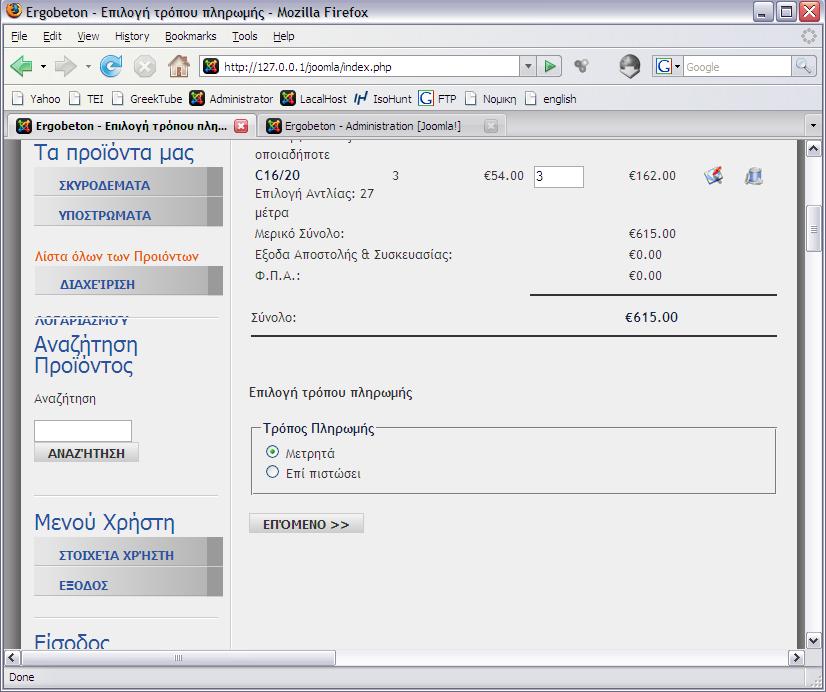Screen dimensions: 826x692
Task: Click the scroll up arrow
Action: (813, 149)
